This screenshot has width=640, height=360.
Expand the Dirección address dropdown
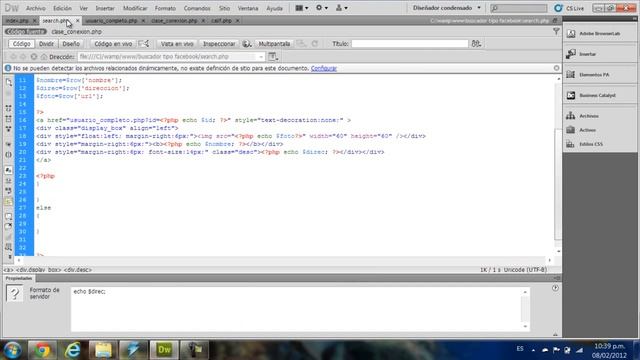261,57
